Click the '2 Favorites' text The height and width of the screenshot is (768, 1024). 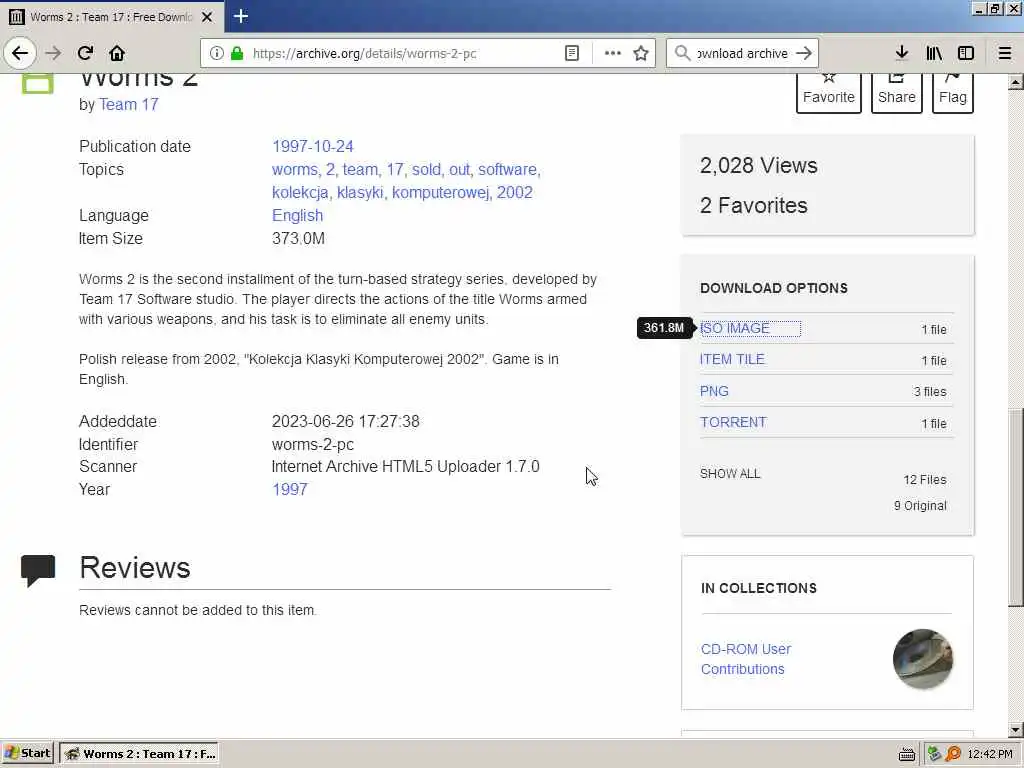[754, 205]
